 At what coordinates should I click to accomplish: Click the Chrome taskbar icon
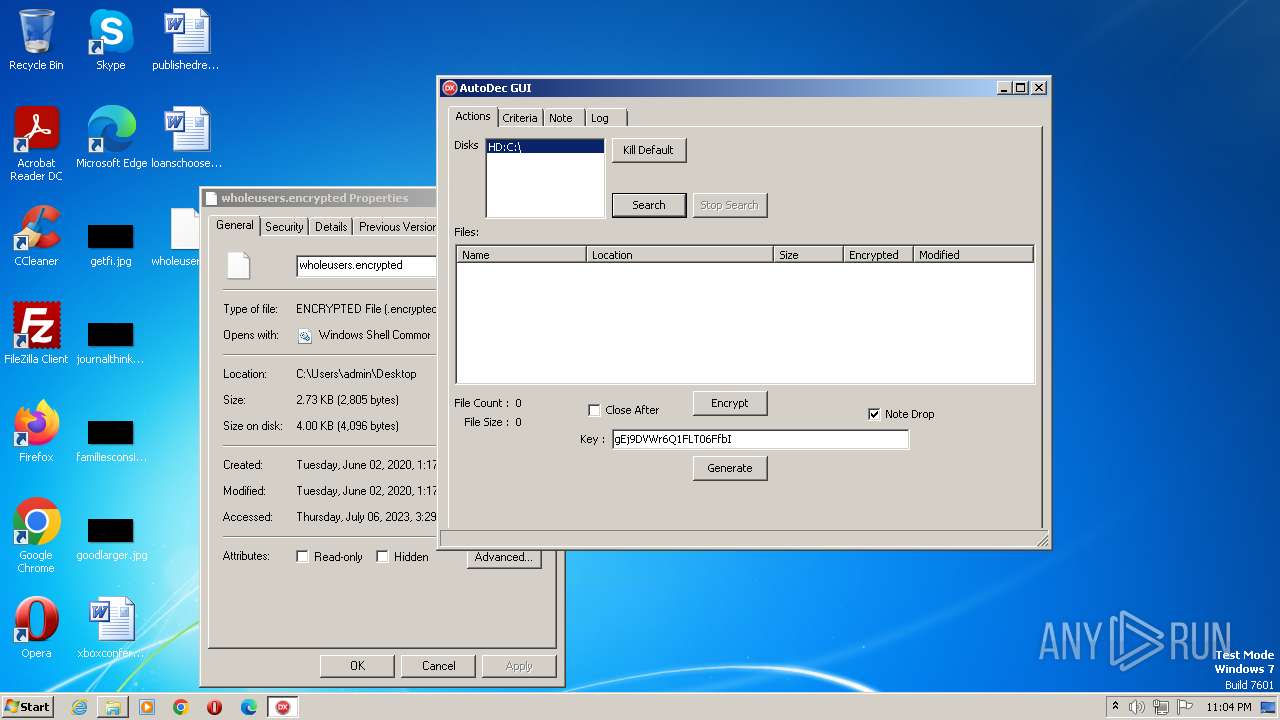[x=181, y=707]
